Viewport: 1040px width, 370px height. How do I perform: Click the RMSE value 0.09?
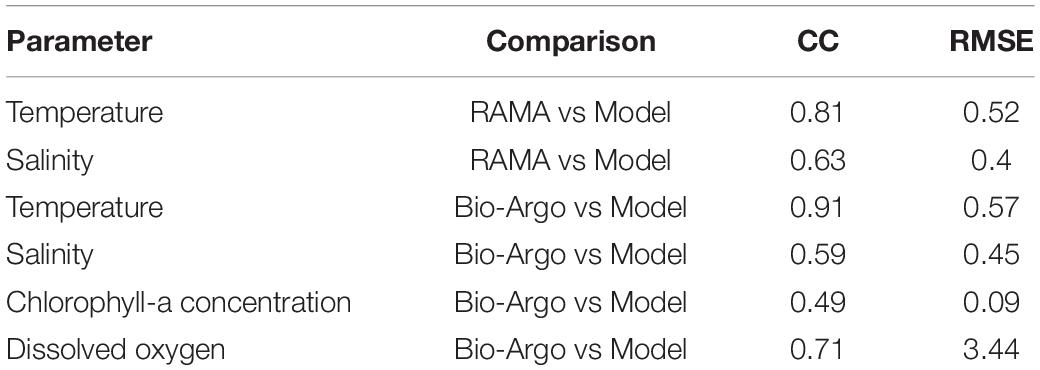tap(992, 302)
